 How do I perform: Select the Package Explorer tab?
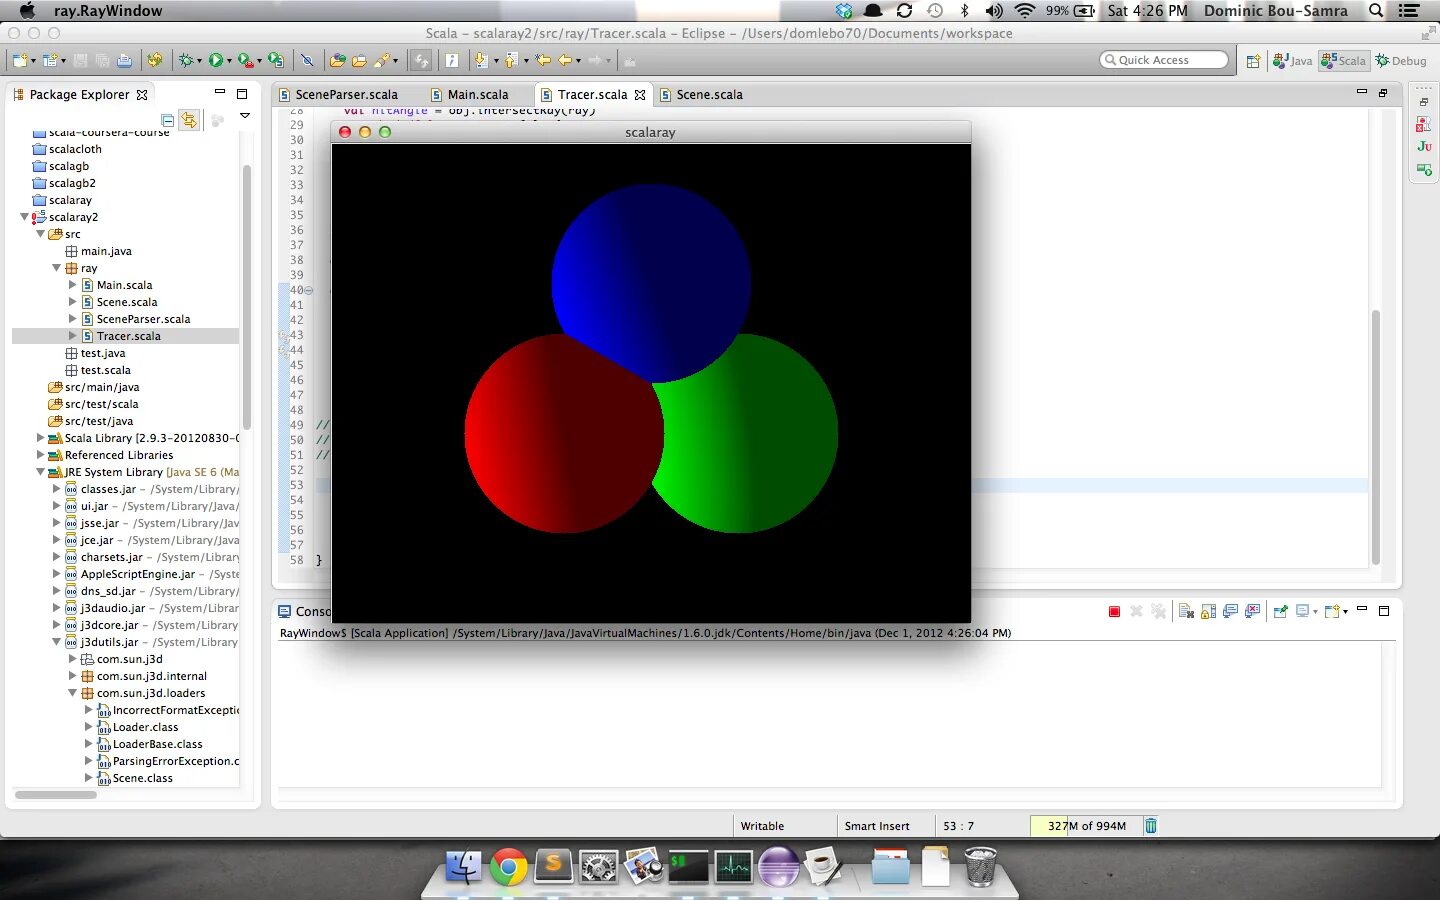click(79, 95)
